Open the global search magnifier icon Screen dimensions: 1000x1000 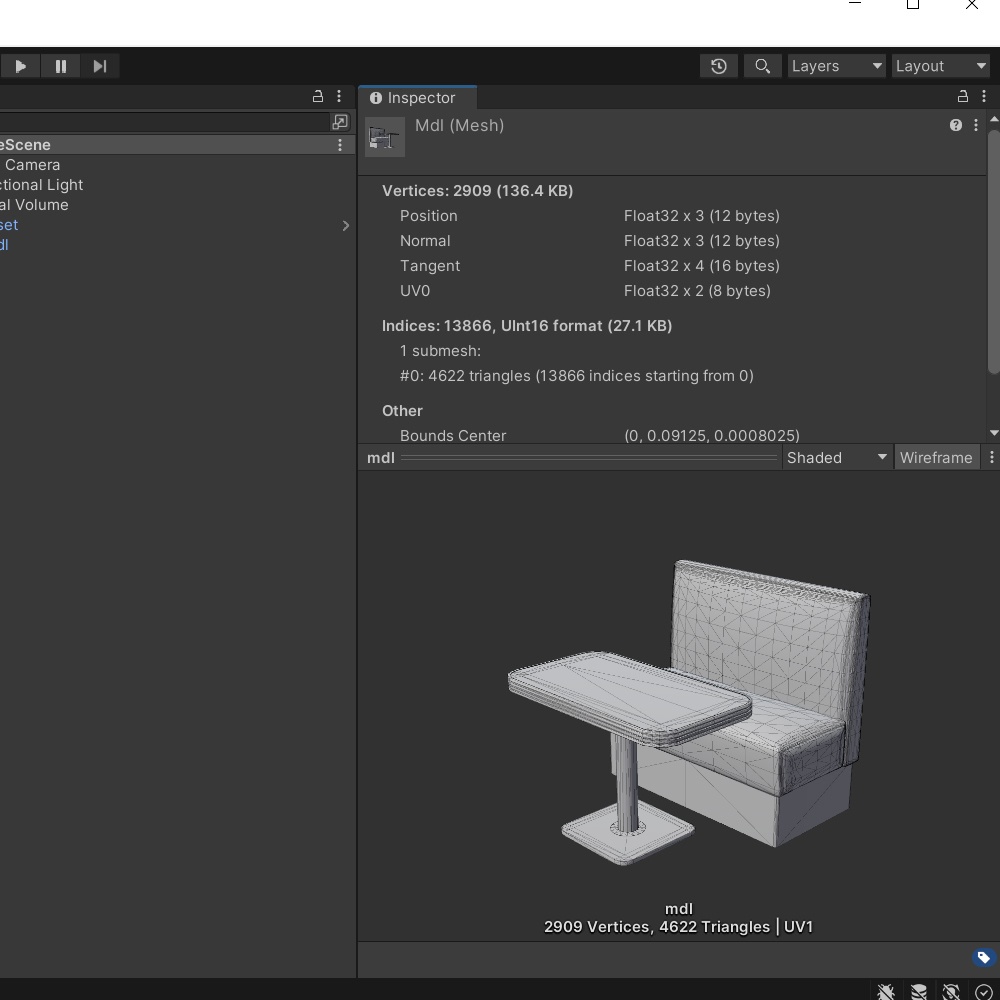[763, 66]
